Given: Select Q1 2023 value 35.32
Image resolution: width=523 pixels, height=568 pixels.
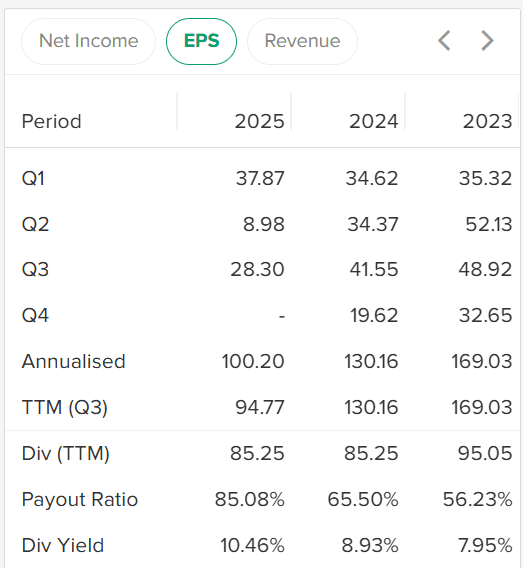Looking at the screenshot, I should point(486,178).
